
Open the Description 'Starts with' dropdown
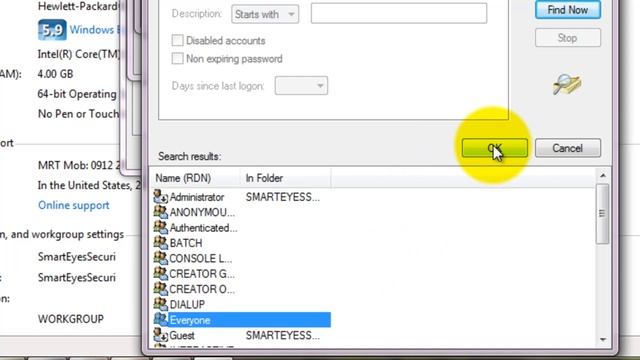coord(265,14)
